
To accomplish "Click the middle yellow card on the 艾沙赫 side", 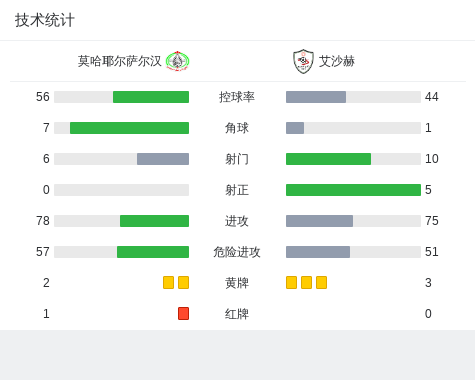I will point(306,282).
